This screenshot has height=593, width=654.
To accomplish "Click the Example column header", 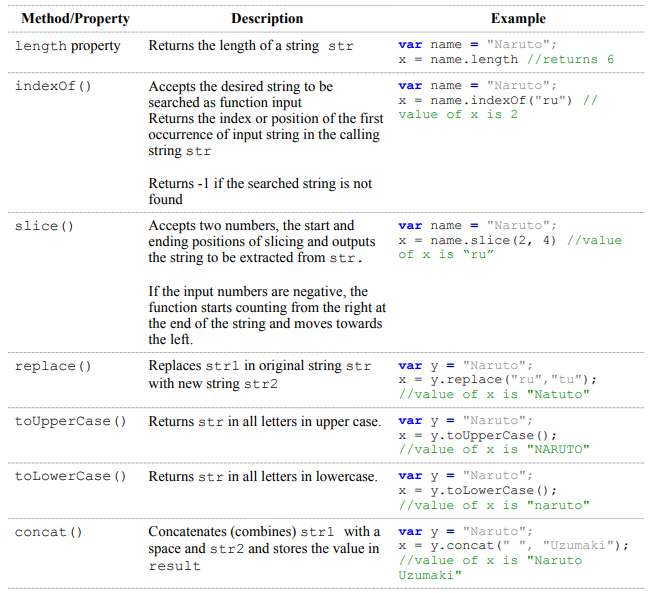I will (x=518, y=18).
